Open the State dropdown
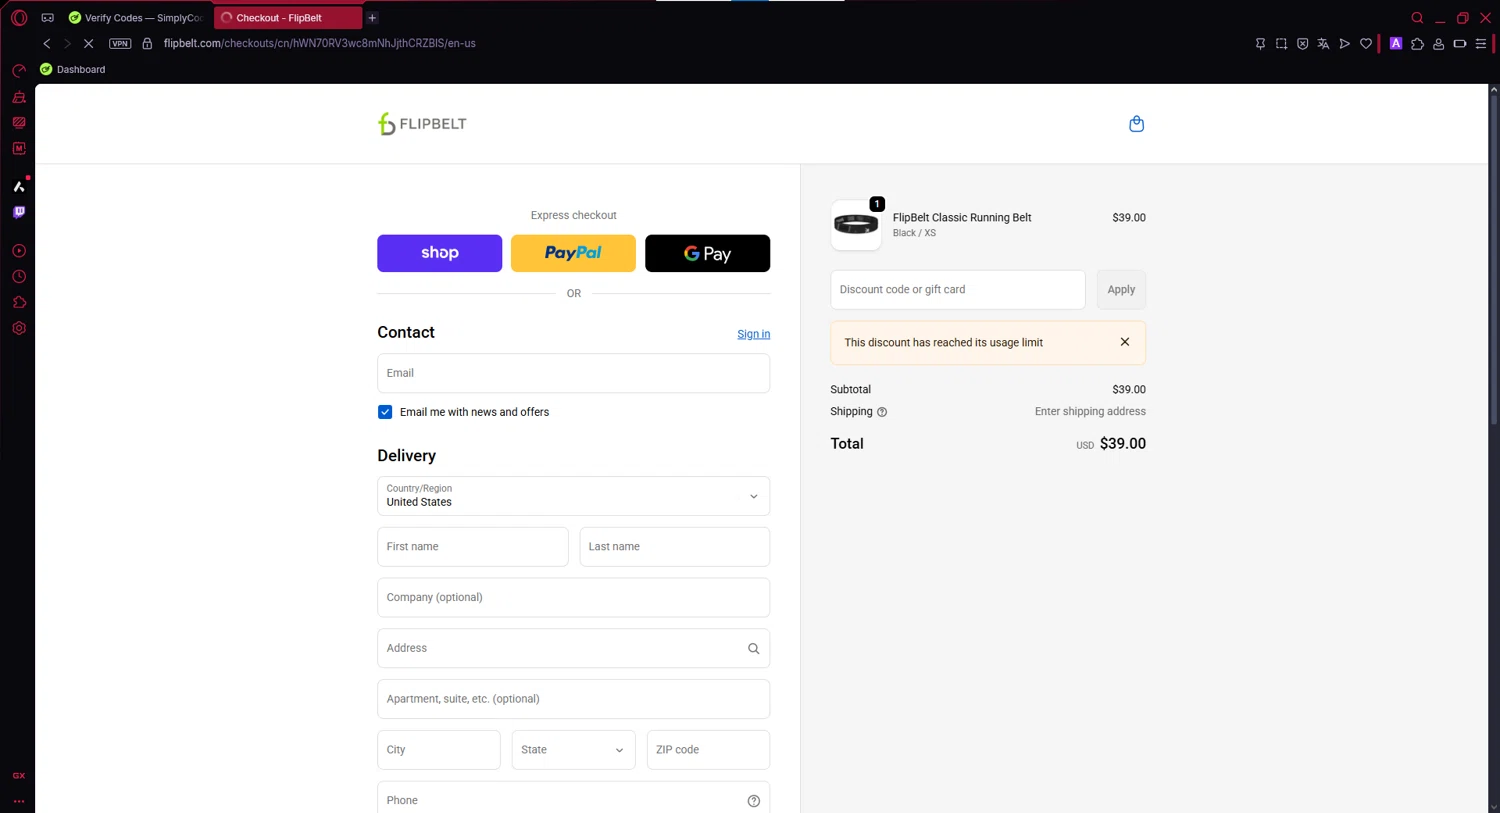Screen dimensions: 1500x813 pyautogui.click(x=573, y=750)
